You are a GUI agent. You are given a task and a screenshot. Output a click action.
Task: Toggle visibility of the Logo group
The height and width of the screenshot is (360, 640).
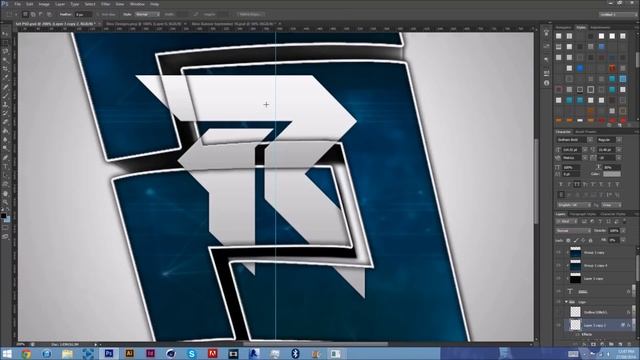(x=559, y=302)
